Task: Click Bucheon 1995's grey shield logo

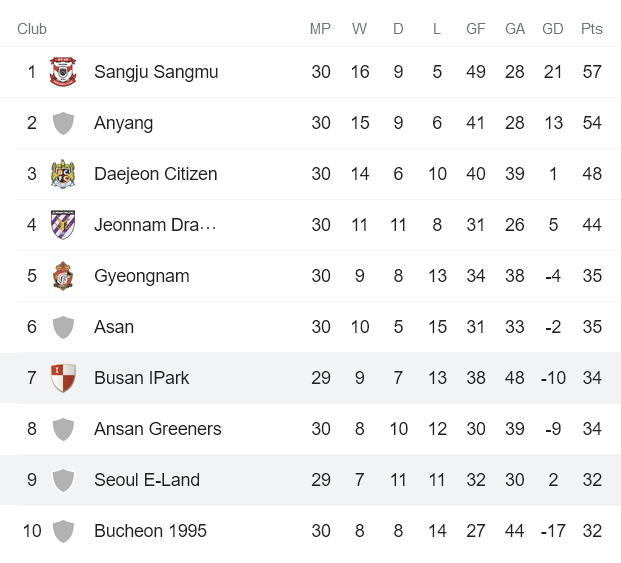Action: [63, 531]
